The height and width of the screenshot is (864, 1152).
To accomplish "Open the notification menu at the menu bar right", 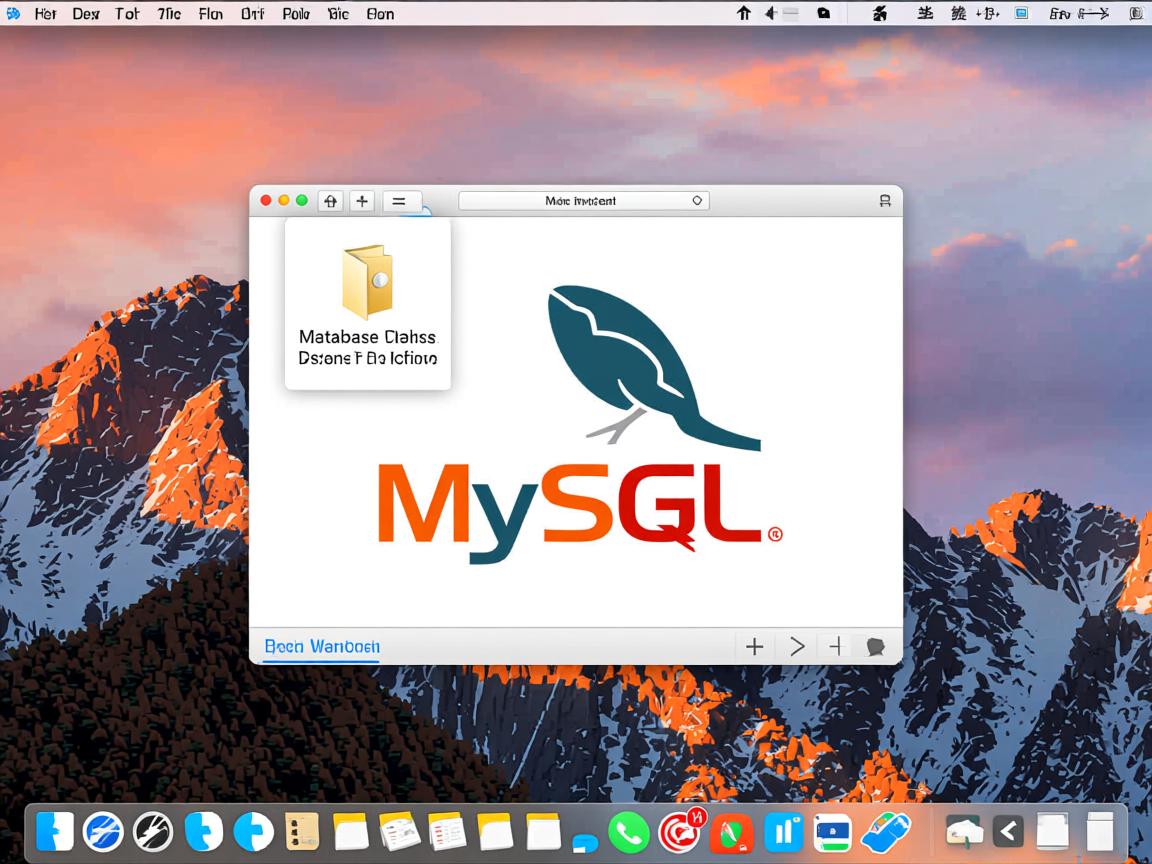I will pos(1135,13).
